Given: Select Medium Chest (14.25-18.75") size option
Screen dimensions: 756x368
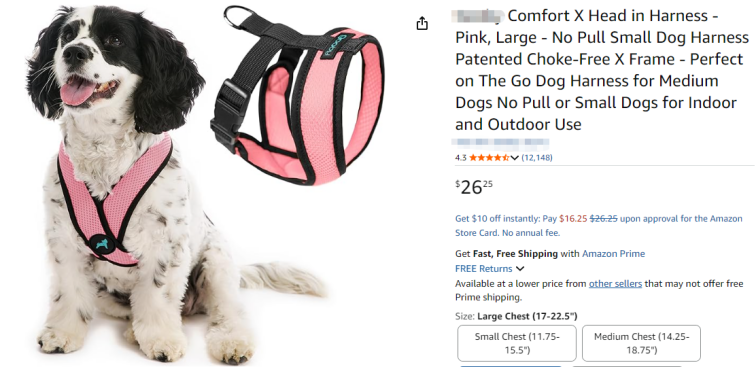Looking at the screenshot, I should click(x=641, y=343).
